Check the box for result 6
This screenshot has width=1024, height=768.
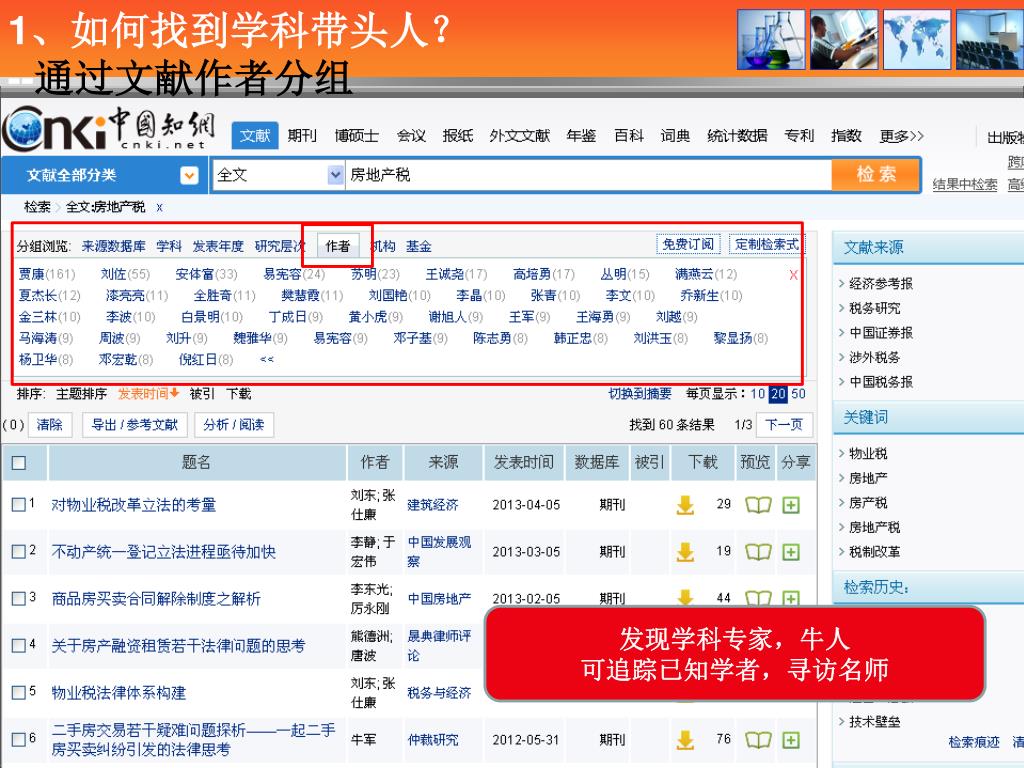[x=18, y=739]
